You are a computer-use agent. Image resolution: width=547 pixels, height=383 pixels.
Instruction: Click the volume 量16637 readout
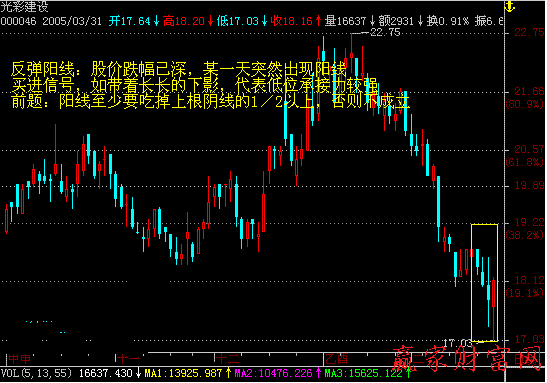coord(345,21)
